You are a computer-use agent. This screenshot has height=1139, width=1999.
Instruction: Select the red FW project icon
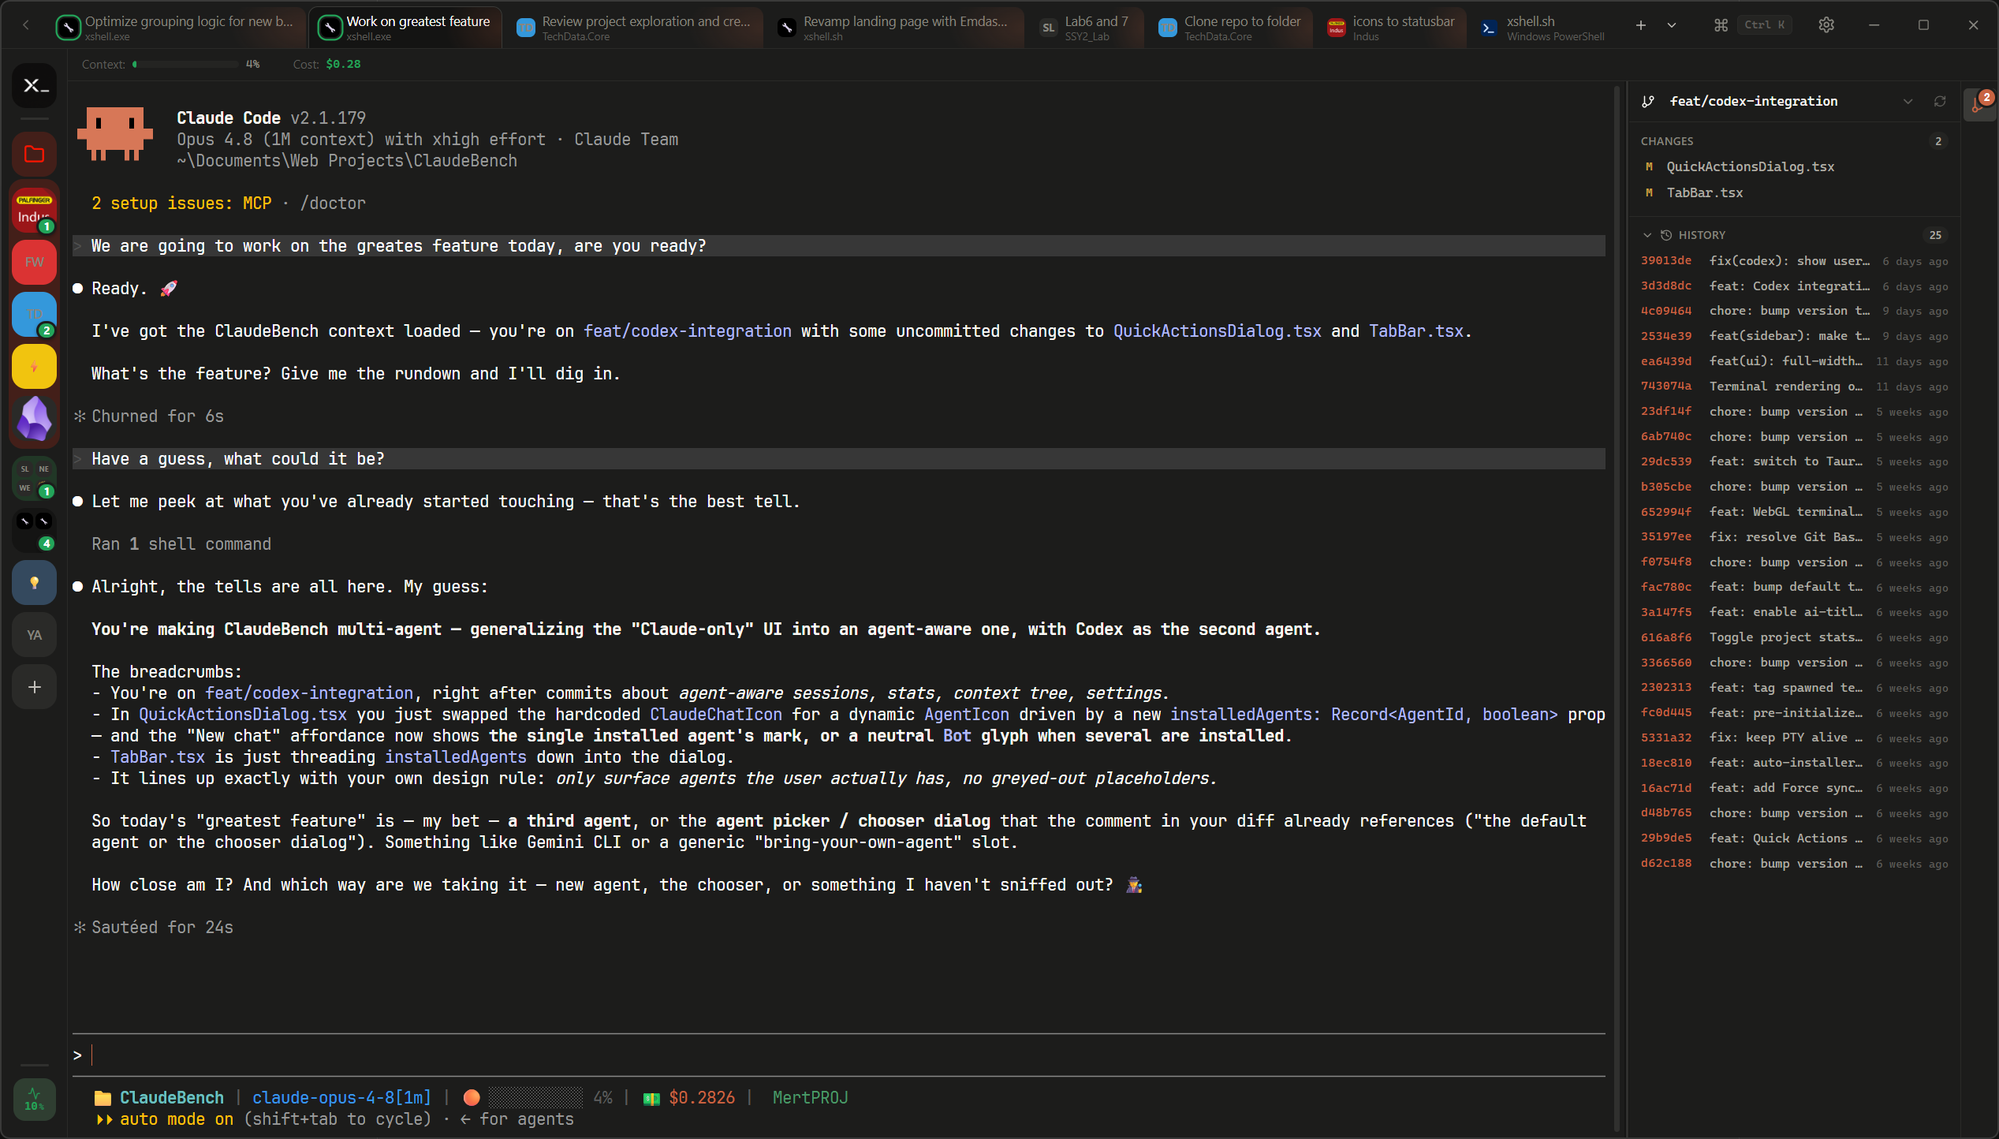34,262
